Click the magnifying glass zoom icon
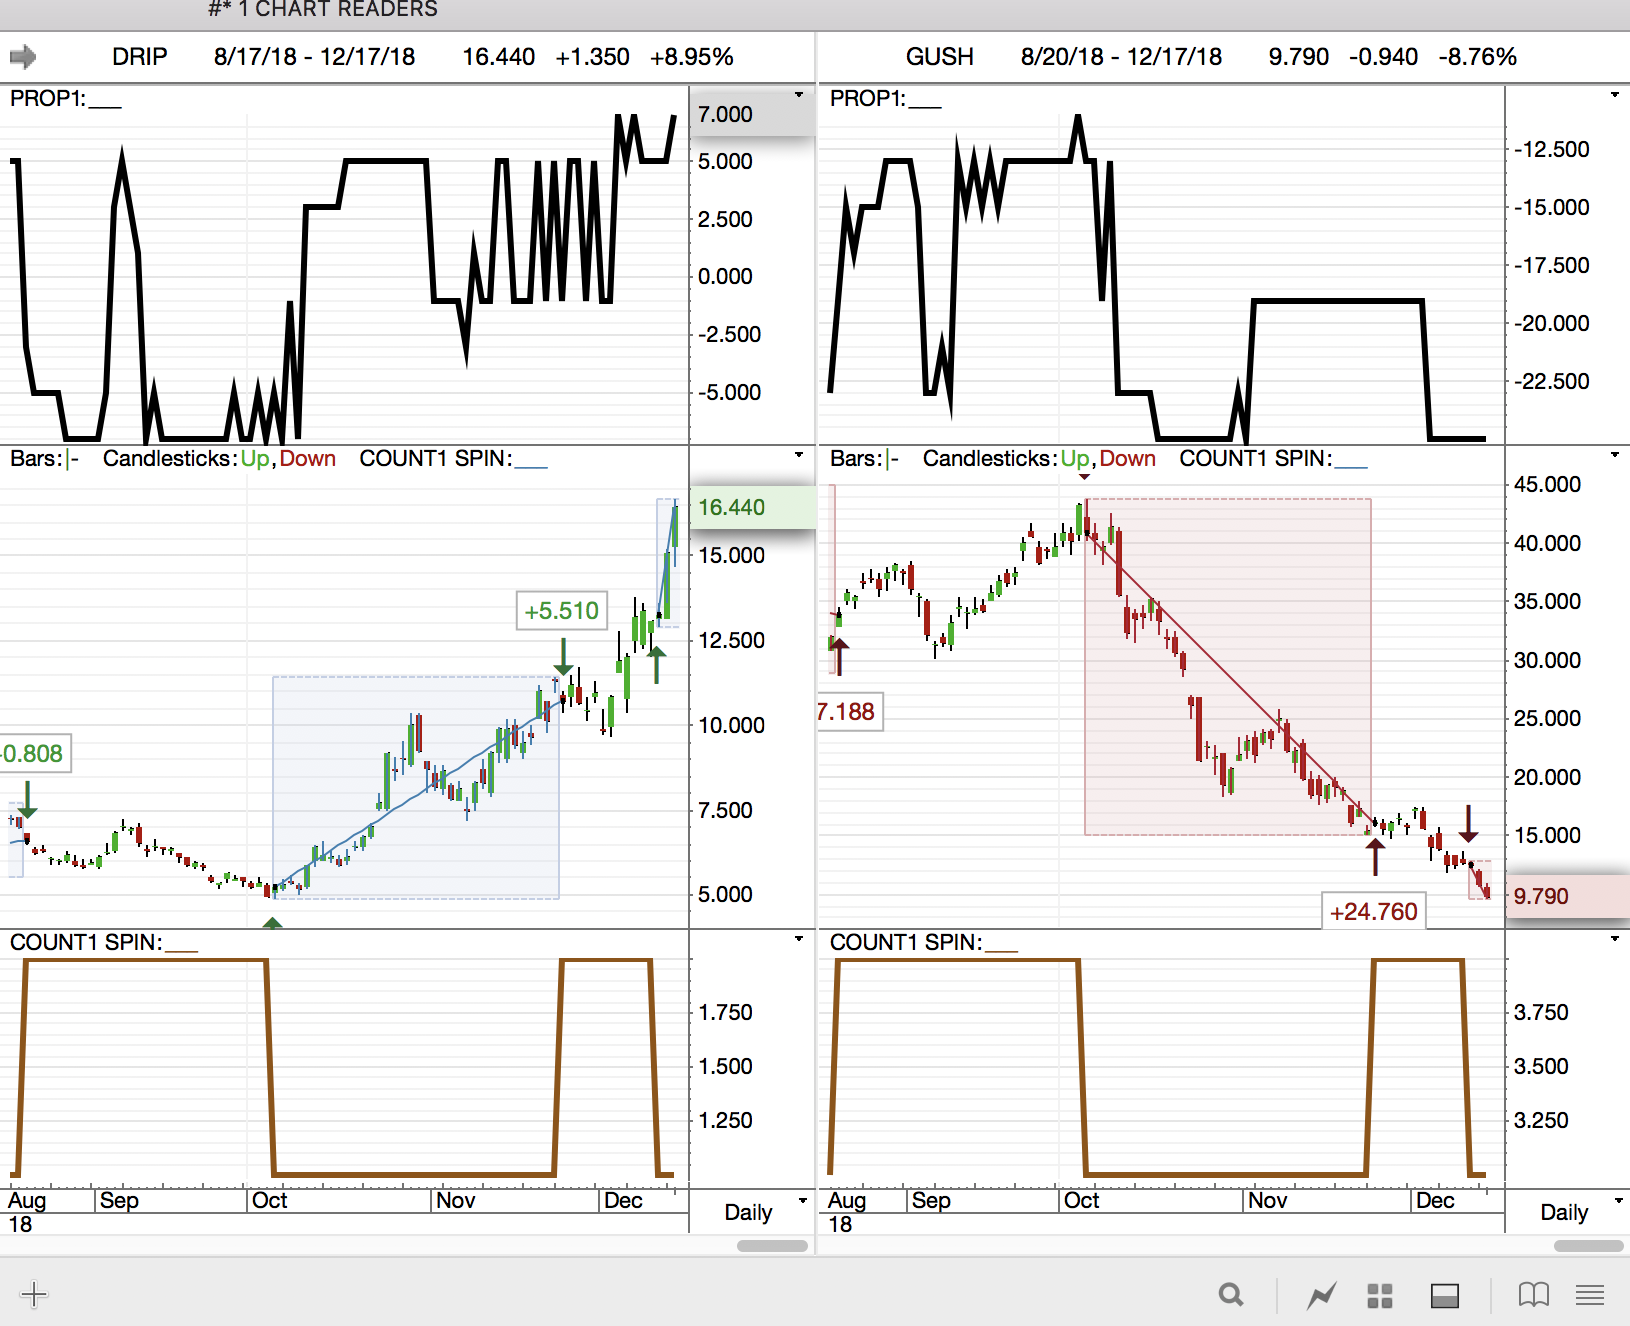1630x1326 pixels. [x=1231, y=1295]
